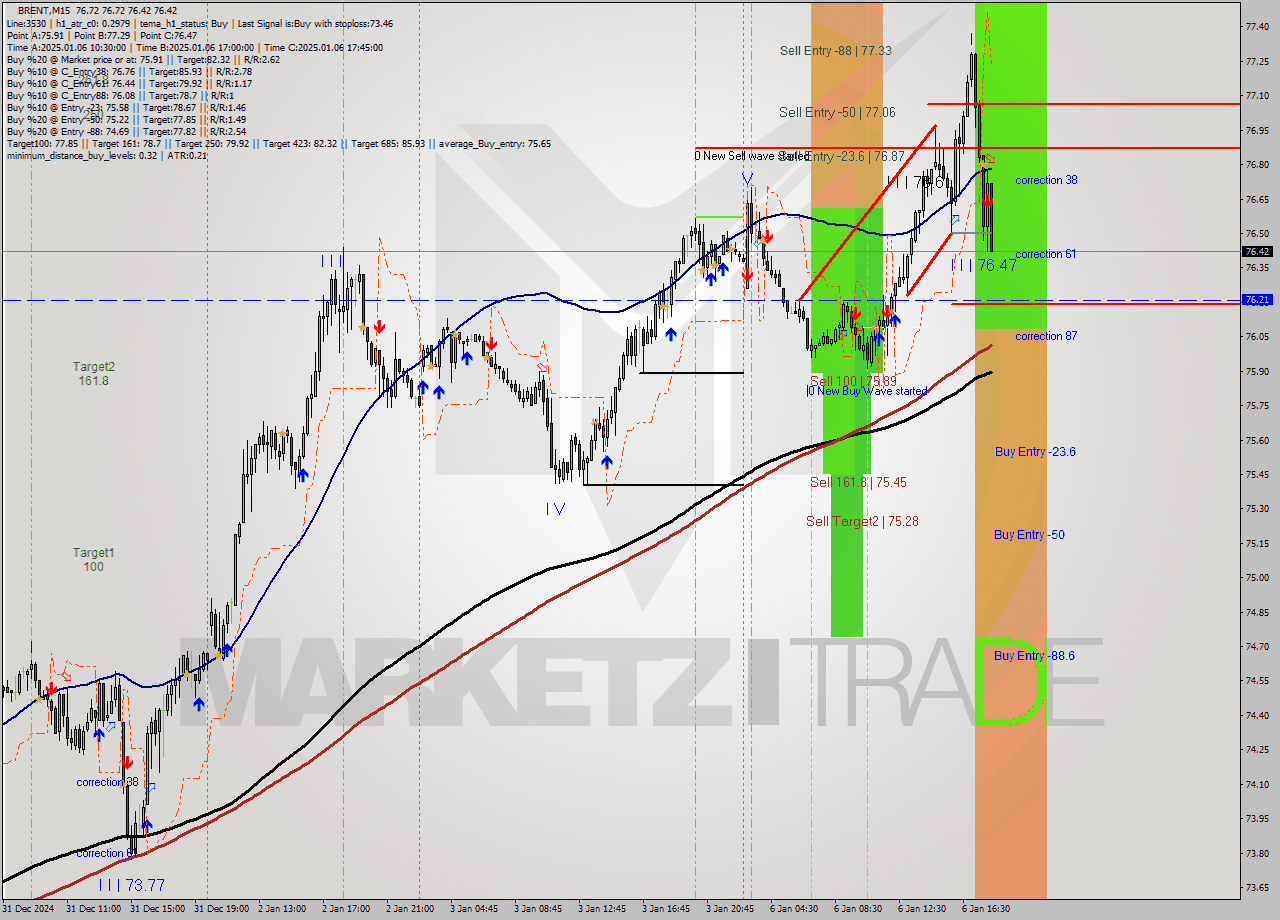Click the 'Buy Entry -88.6' label

1034,656
